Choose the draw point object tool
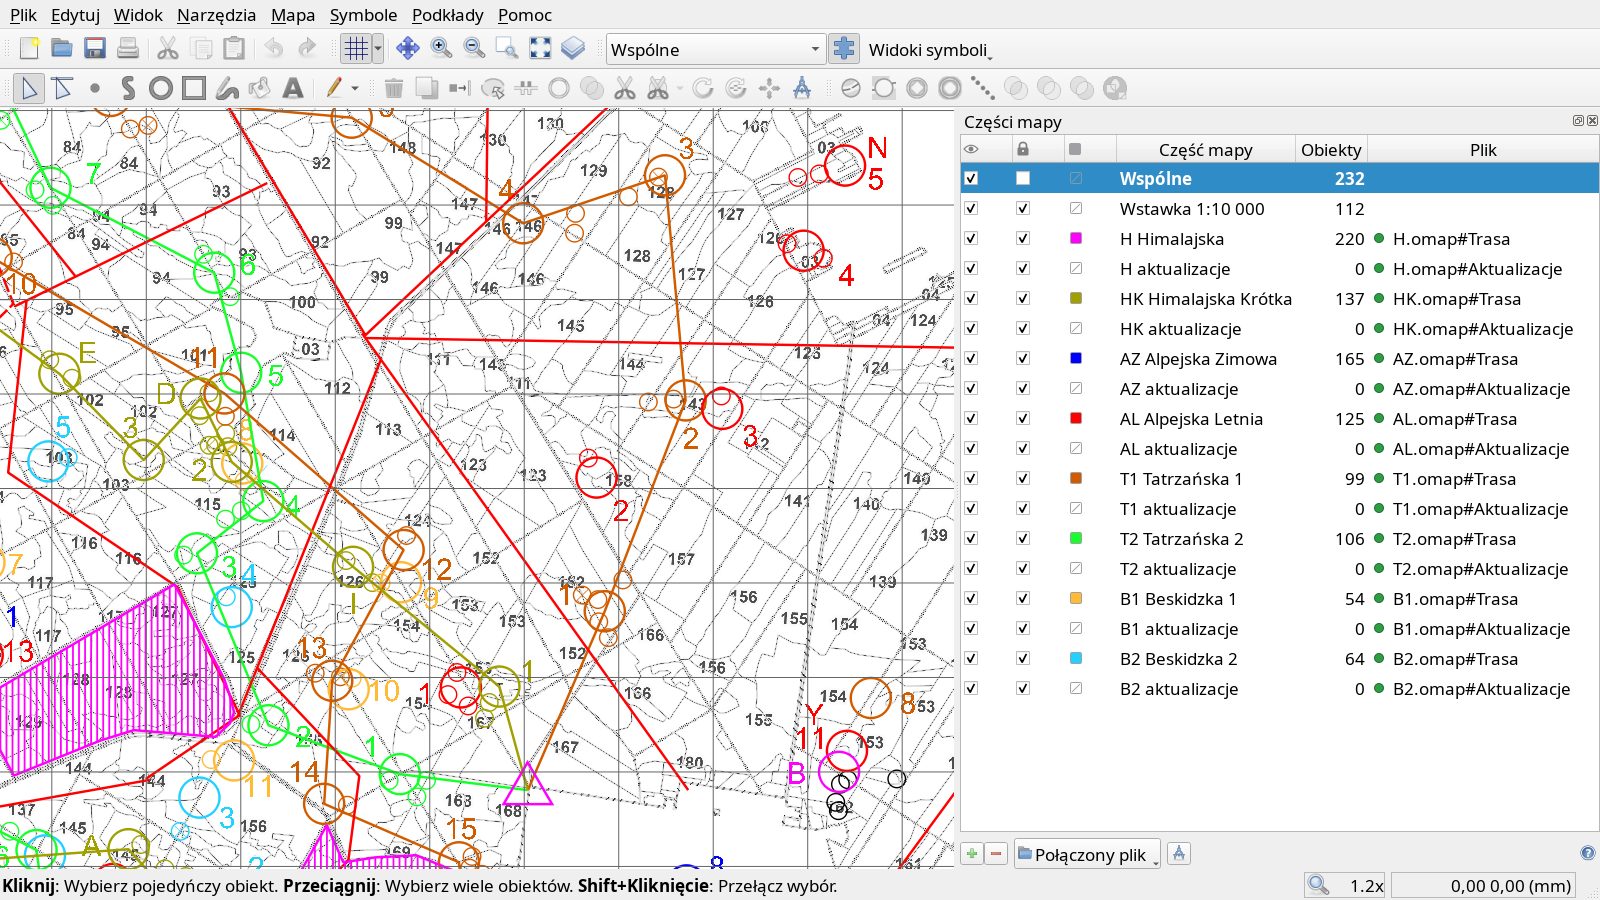1600x900 pixels. (95, 88)
